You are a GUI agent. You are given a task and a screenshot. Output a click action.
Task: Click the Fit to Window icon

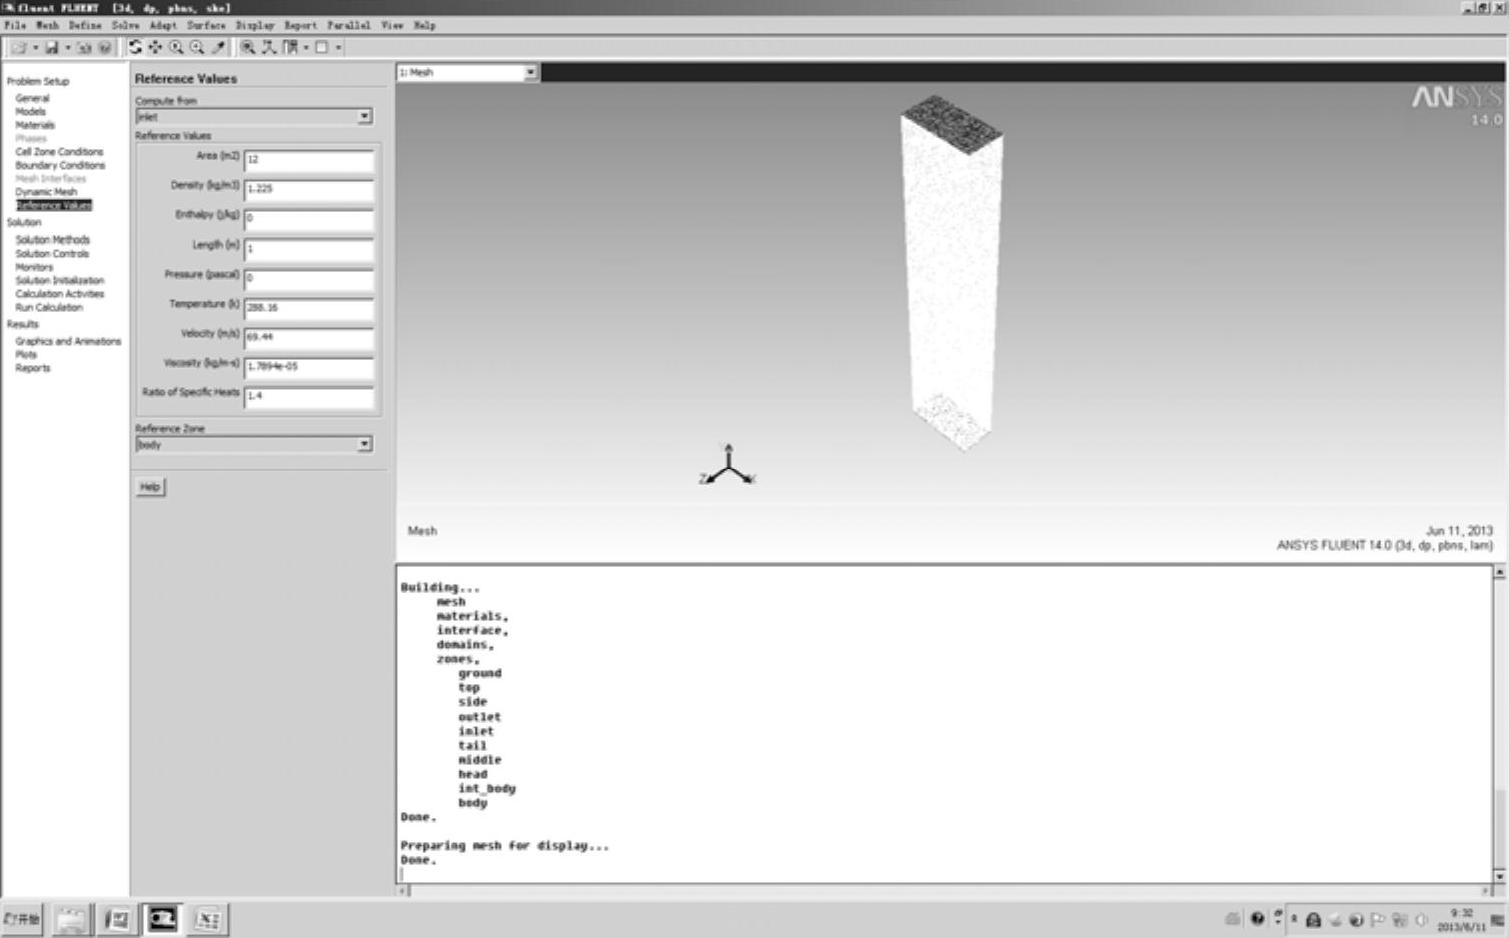[248, 47]
